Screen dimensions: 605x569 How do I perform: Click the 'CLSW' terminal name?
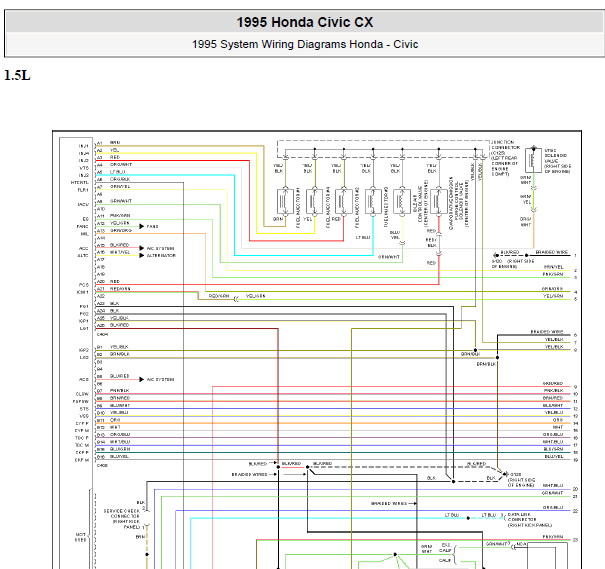tap(82, 394)
